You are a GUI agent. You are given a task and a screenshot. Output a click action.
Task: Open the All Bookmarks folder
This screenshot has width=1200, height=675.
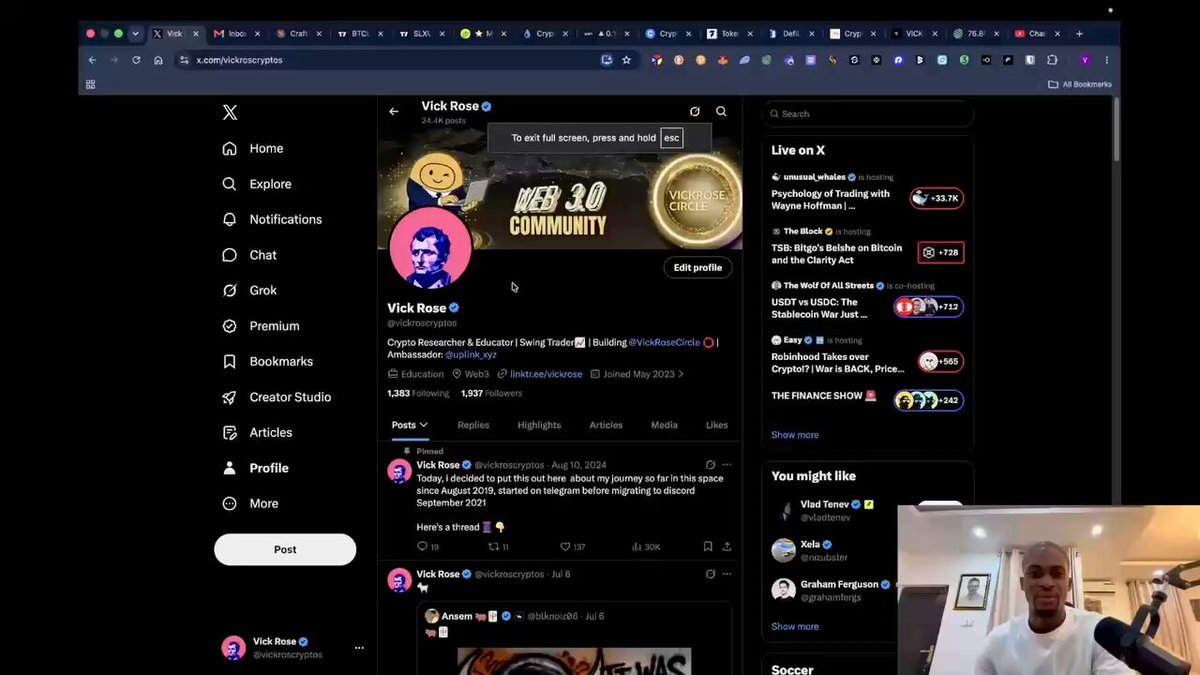tap(1080, 84)
